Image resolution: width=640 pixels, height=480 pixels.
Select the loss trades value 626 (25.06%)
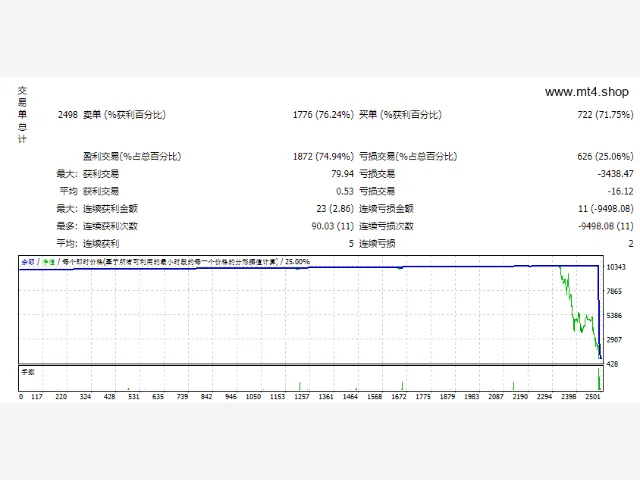tap(605, 156)
